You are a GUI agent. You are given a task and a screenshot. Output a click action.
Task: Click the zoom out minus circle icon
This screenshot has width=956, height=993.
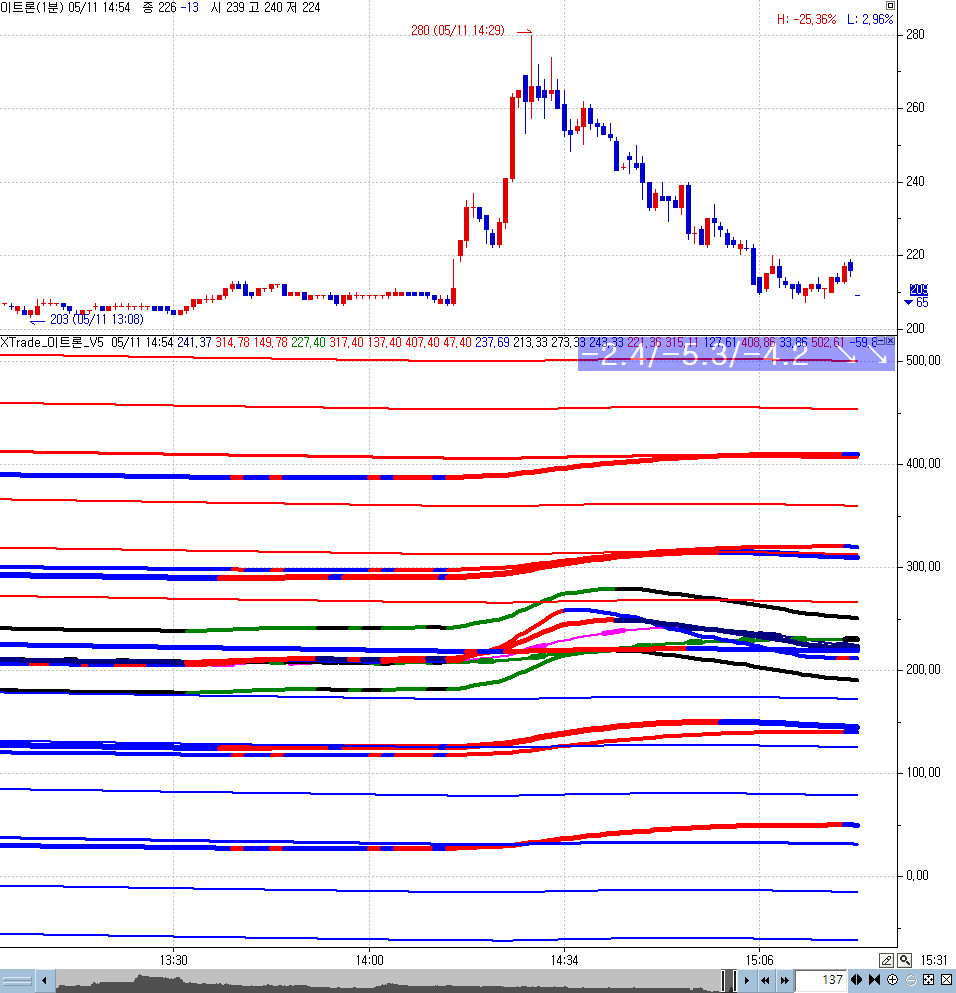pyautogui.click(x=910, y=980)
